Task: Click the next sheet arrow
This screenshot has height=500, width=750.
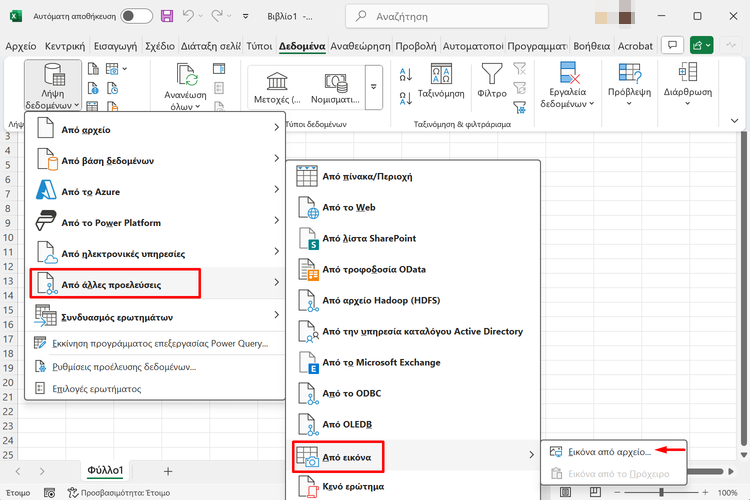Action: [42, 471]
